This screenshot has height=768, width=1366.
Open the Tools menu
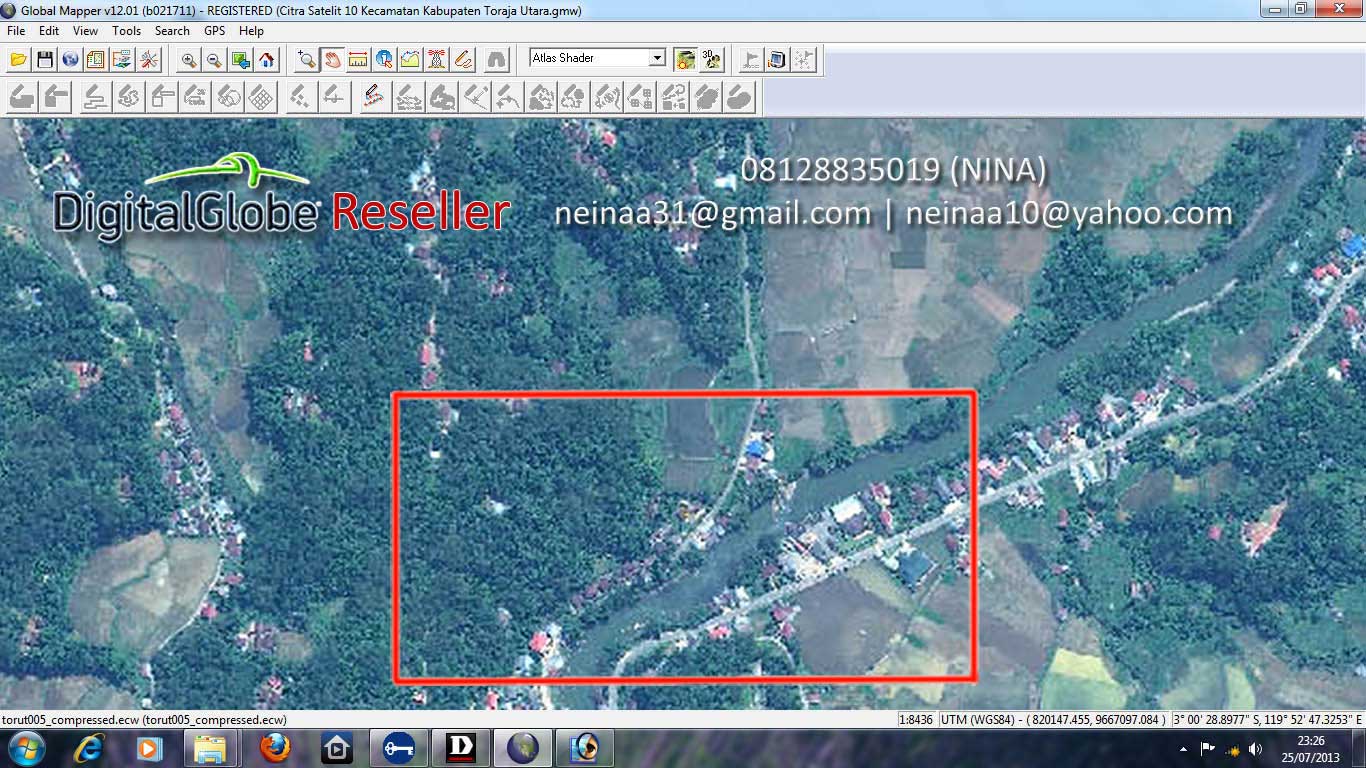coord(126,30)
